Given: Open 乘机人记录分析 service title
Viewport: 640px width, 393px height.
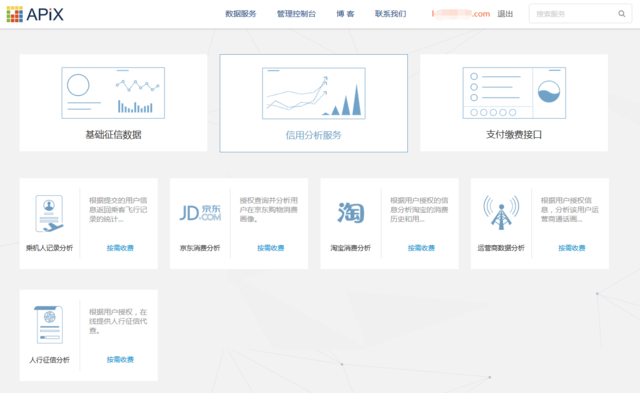Looking at the screenshot, I should pyautogui.click(x=49, y=248).
